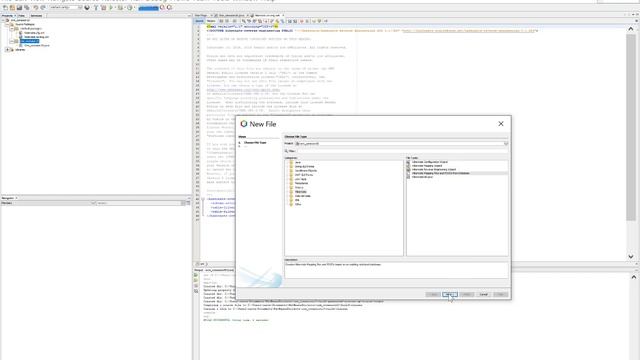Click the Debug Project toolbar icon

120,7
